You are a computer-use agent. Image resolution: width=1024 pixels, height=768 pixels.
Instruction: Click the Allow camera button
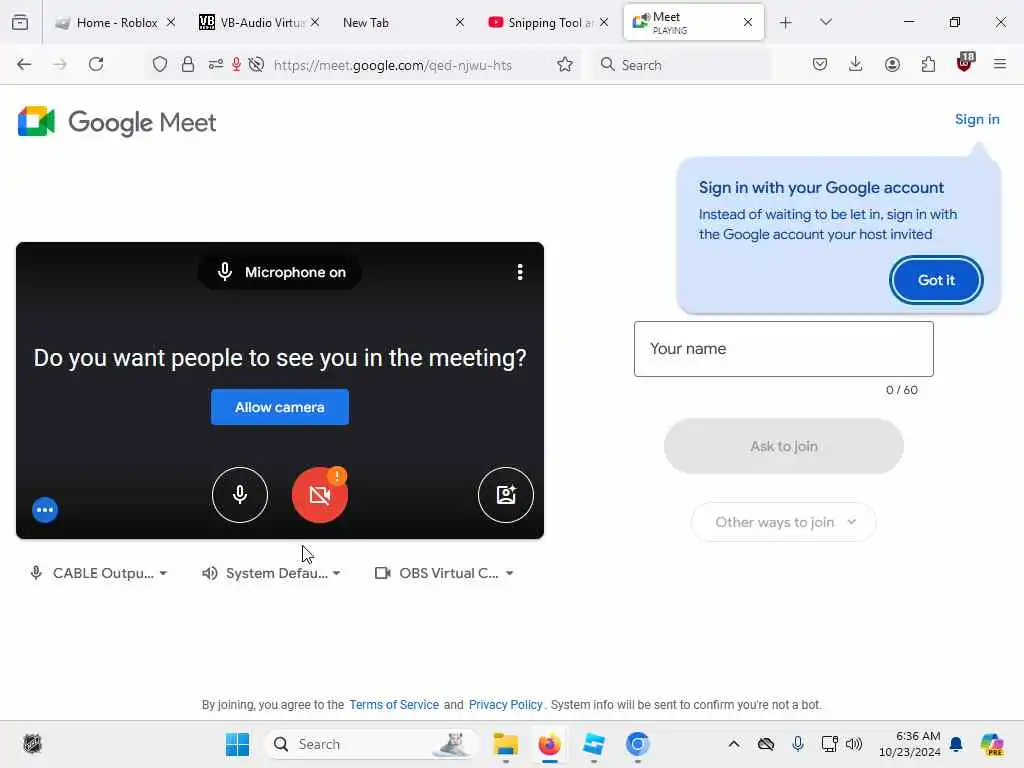pos(280,407)
